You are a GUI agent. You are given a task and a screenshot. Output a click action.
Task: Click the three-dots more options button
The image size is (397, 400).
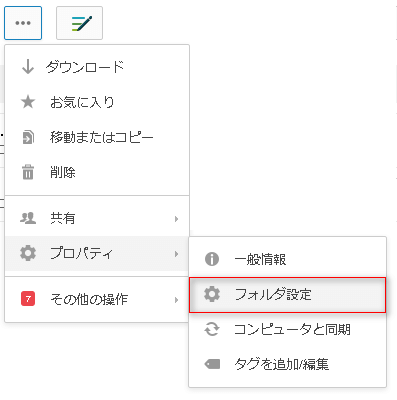point(23,23)
